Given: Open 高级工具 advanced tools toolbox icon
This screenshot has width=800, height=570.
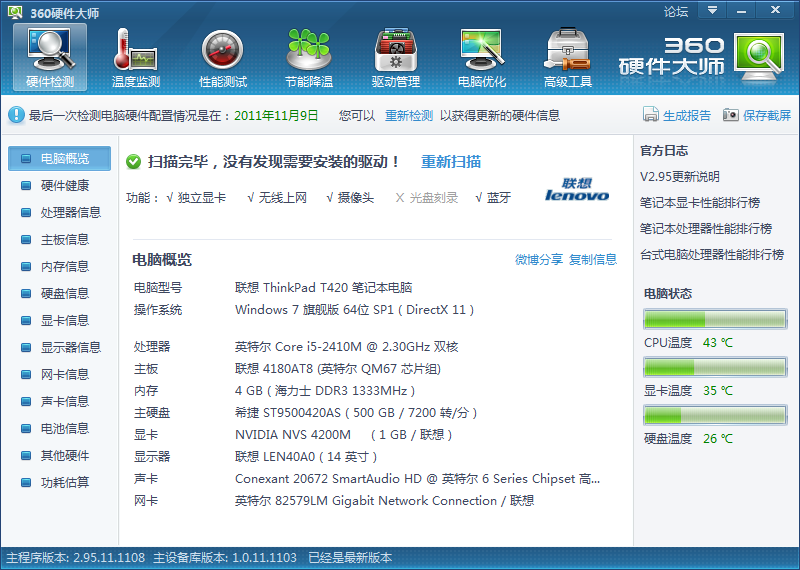Looking at the screenshot, I should 568,58.
